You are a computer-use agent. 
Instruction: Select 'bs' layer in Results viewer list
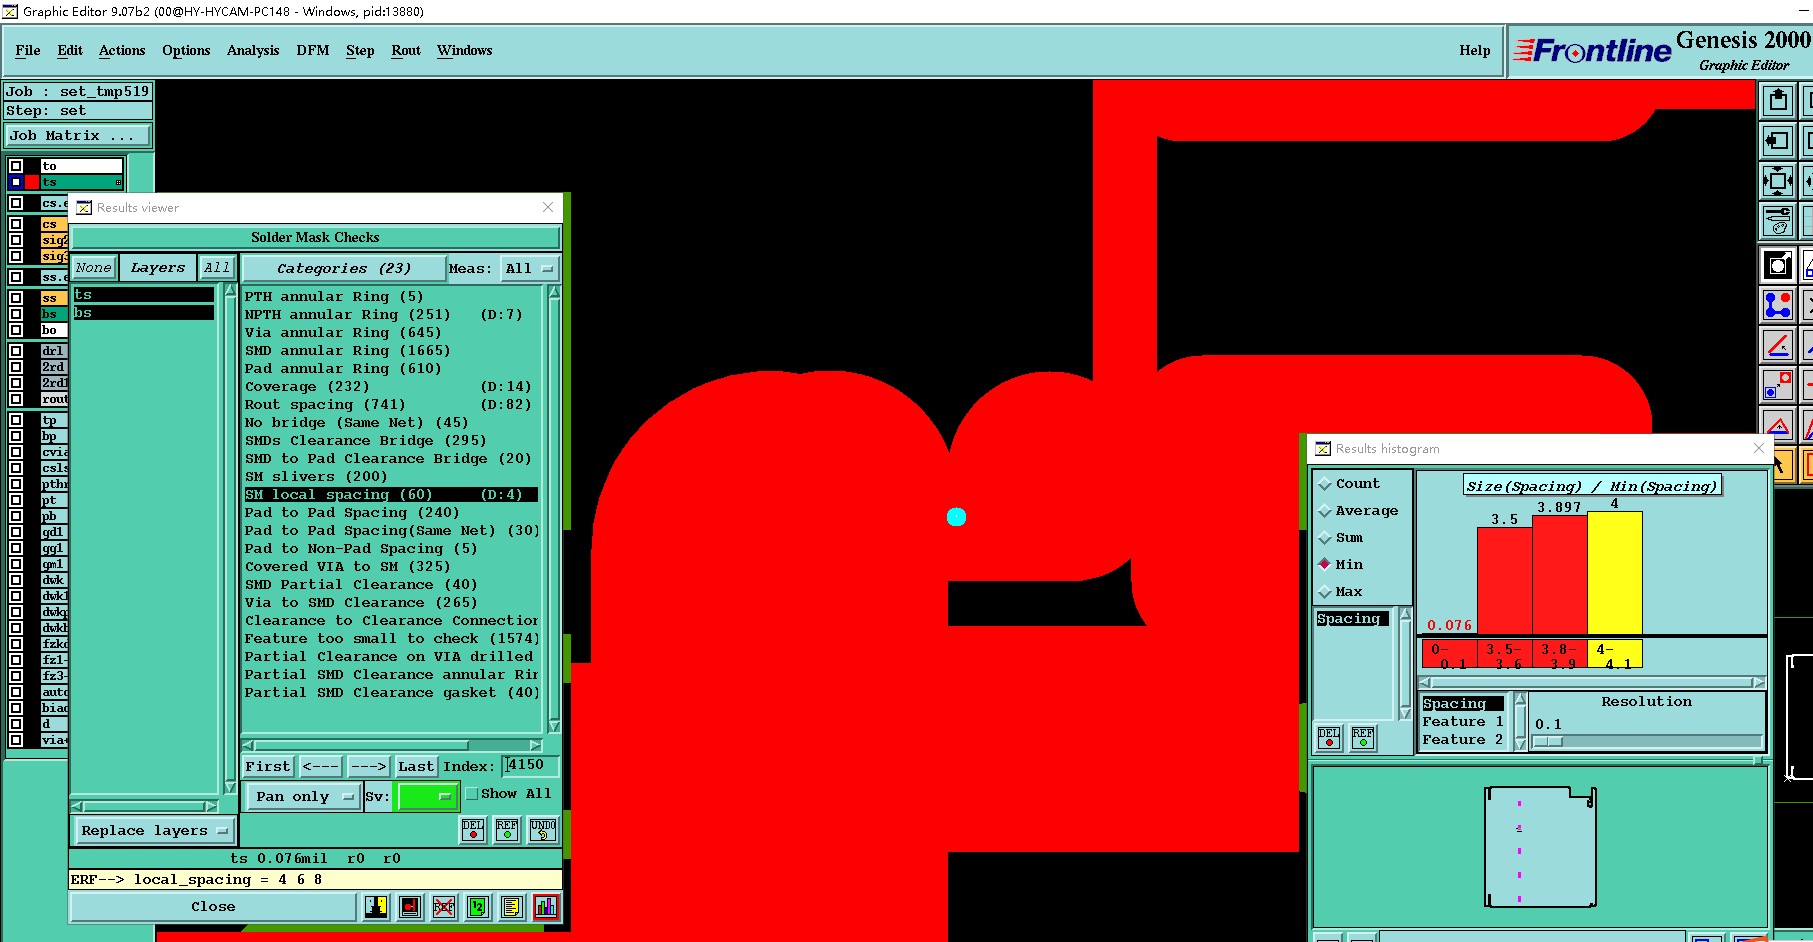(x=144, y=313)
